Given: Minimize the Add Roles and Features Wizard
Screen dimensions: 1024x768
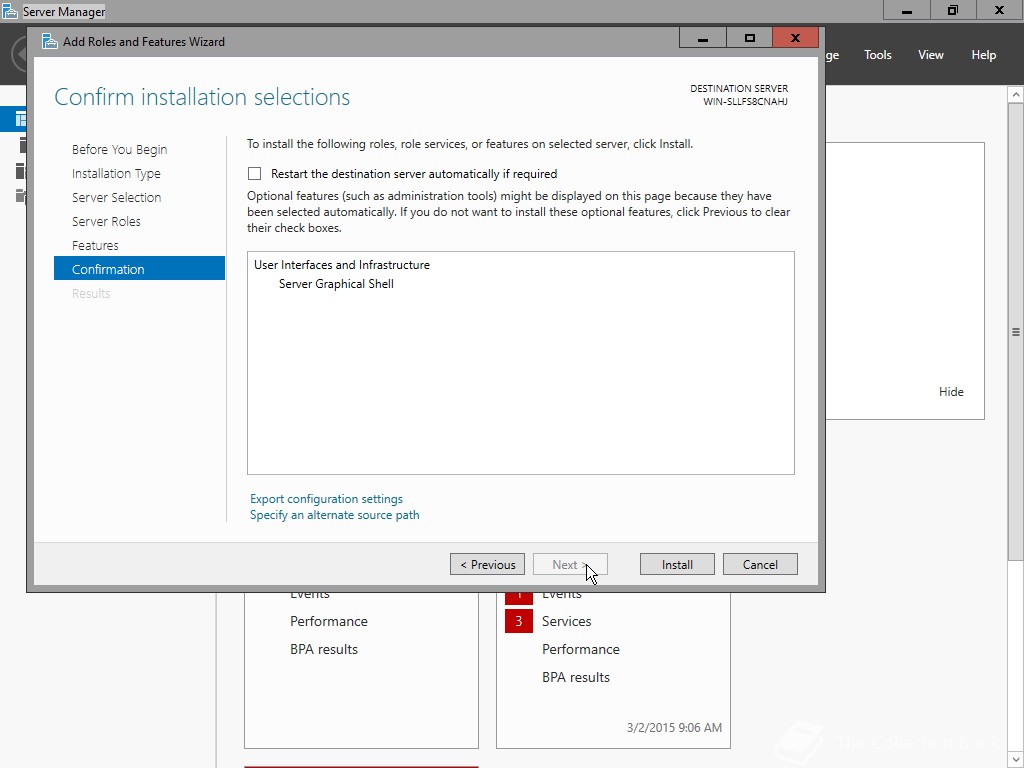Looking at the screenshot, I should click(703, 38).
